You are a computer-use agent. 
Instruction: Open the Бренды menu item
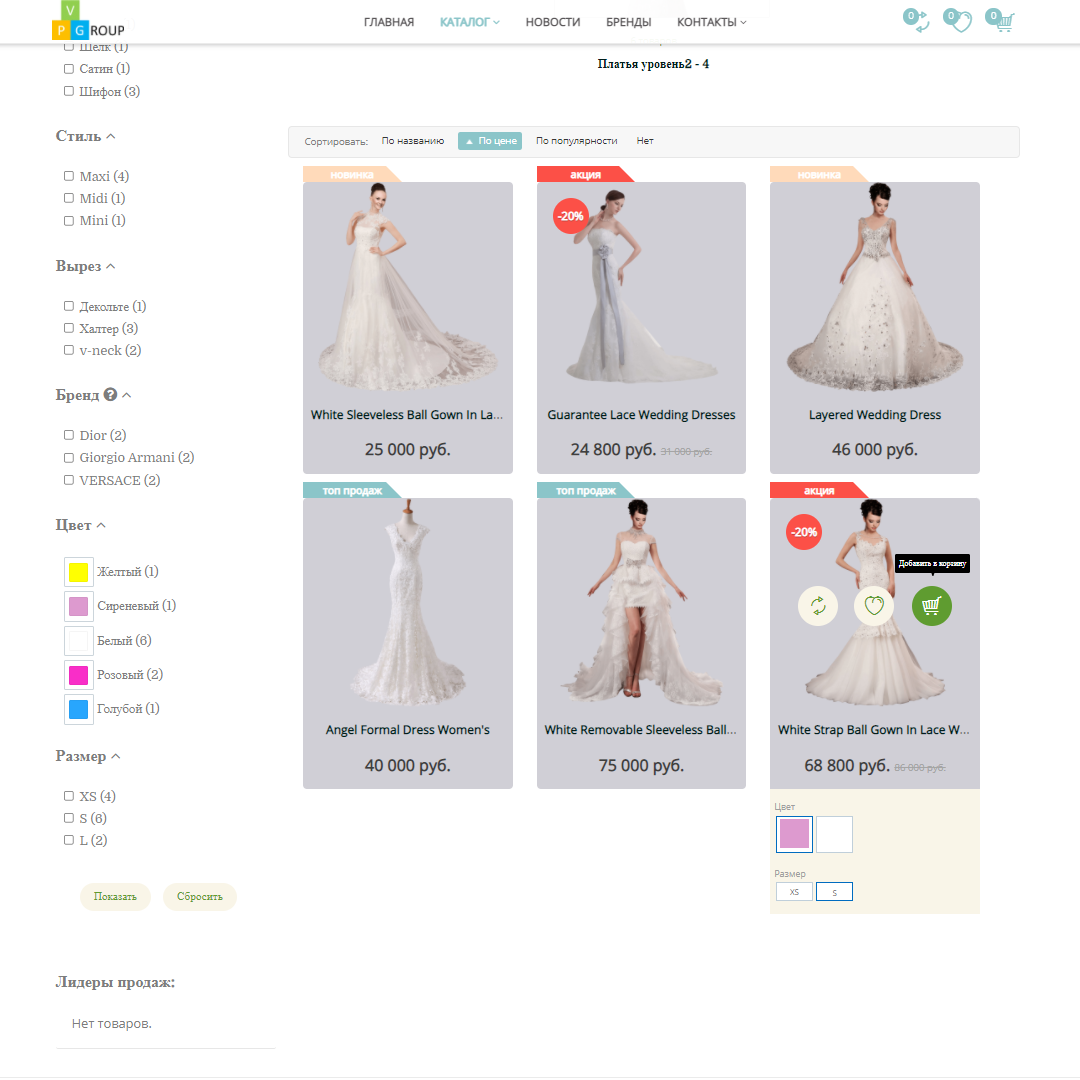tap(628, 22)
